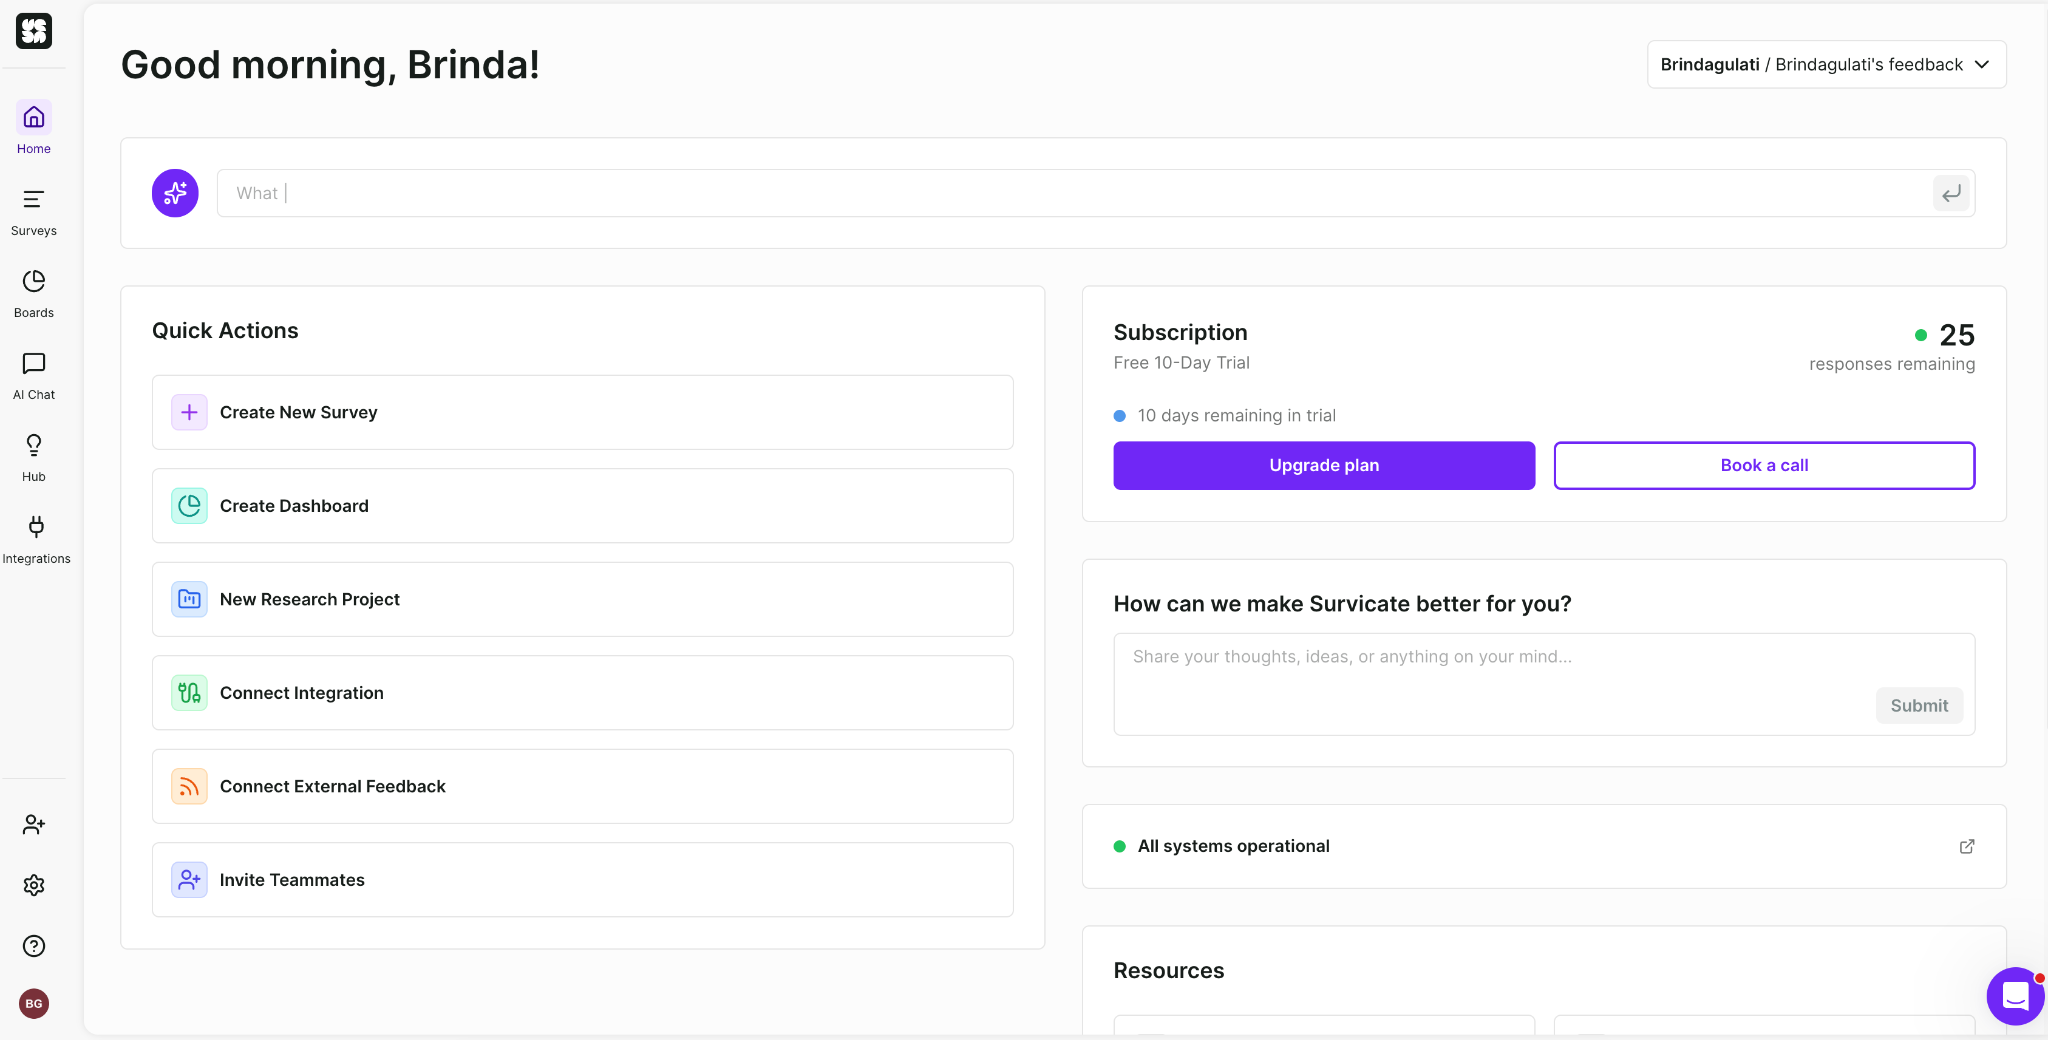Click 10 days remaining in trial text

[1236, 415]
